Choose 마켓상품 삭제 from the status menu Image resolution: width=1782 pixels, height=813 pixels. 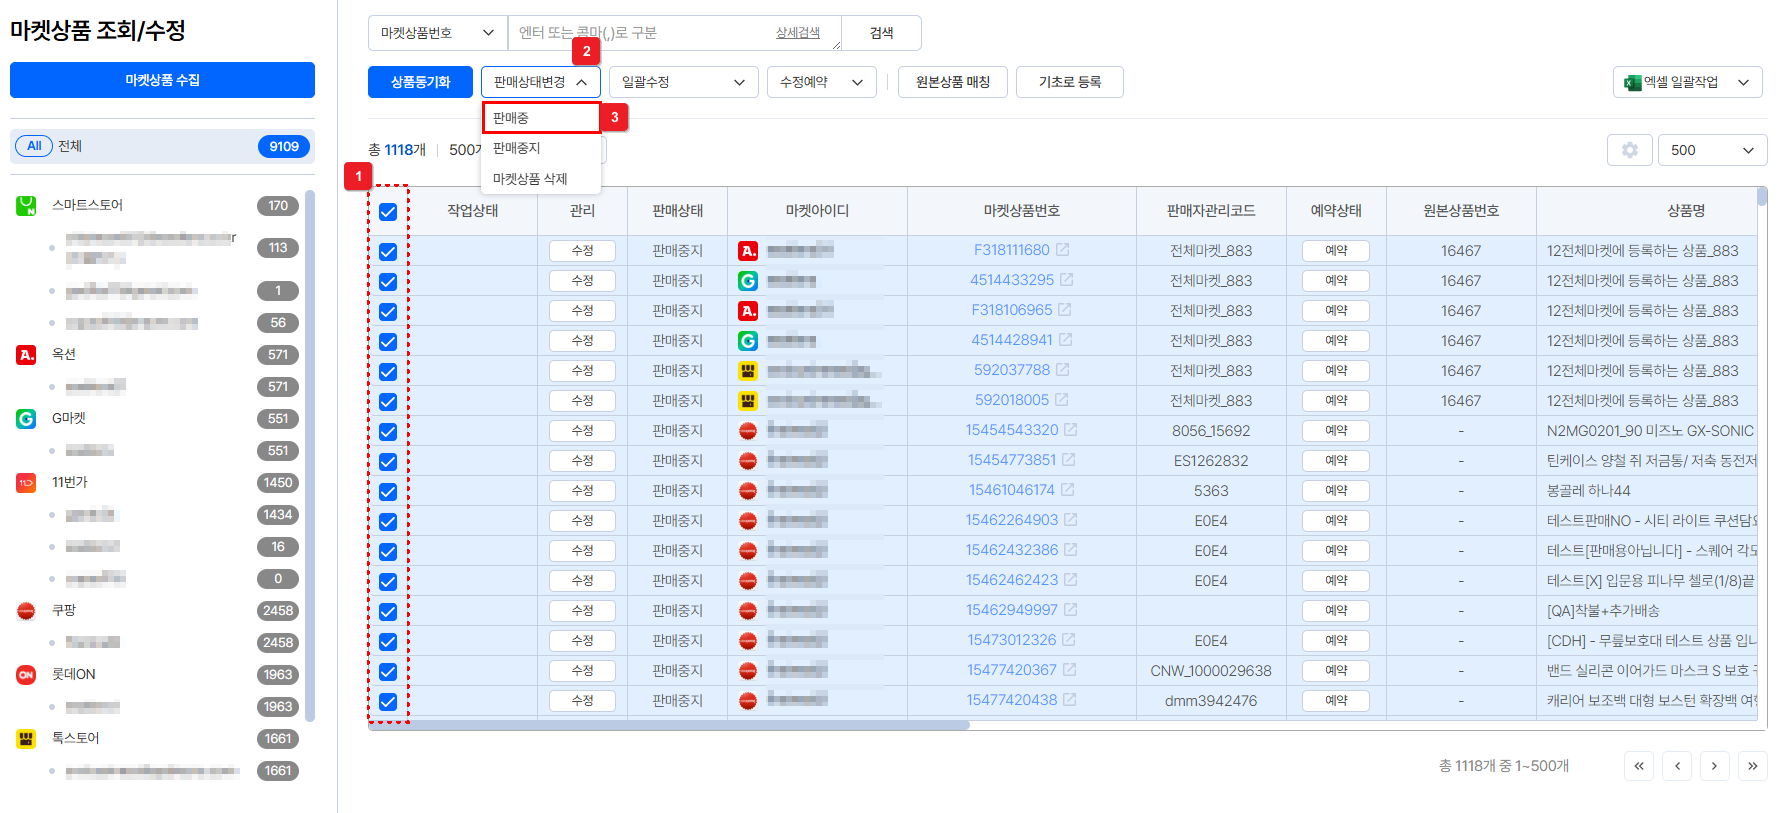[x=541, y=179]
